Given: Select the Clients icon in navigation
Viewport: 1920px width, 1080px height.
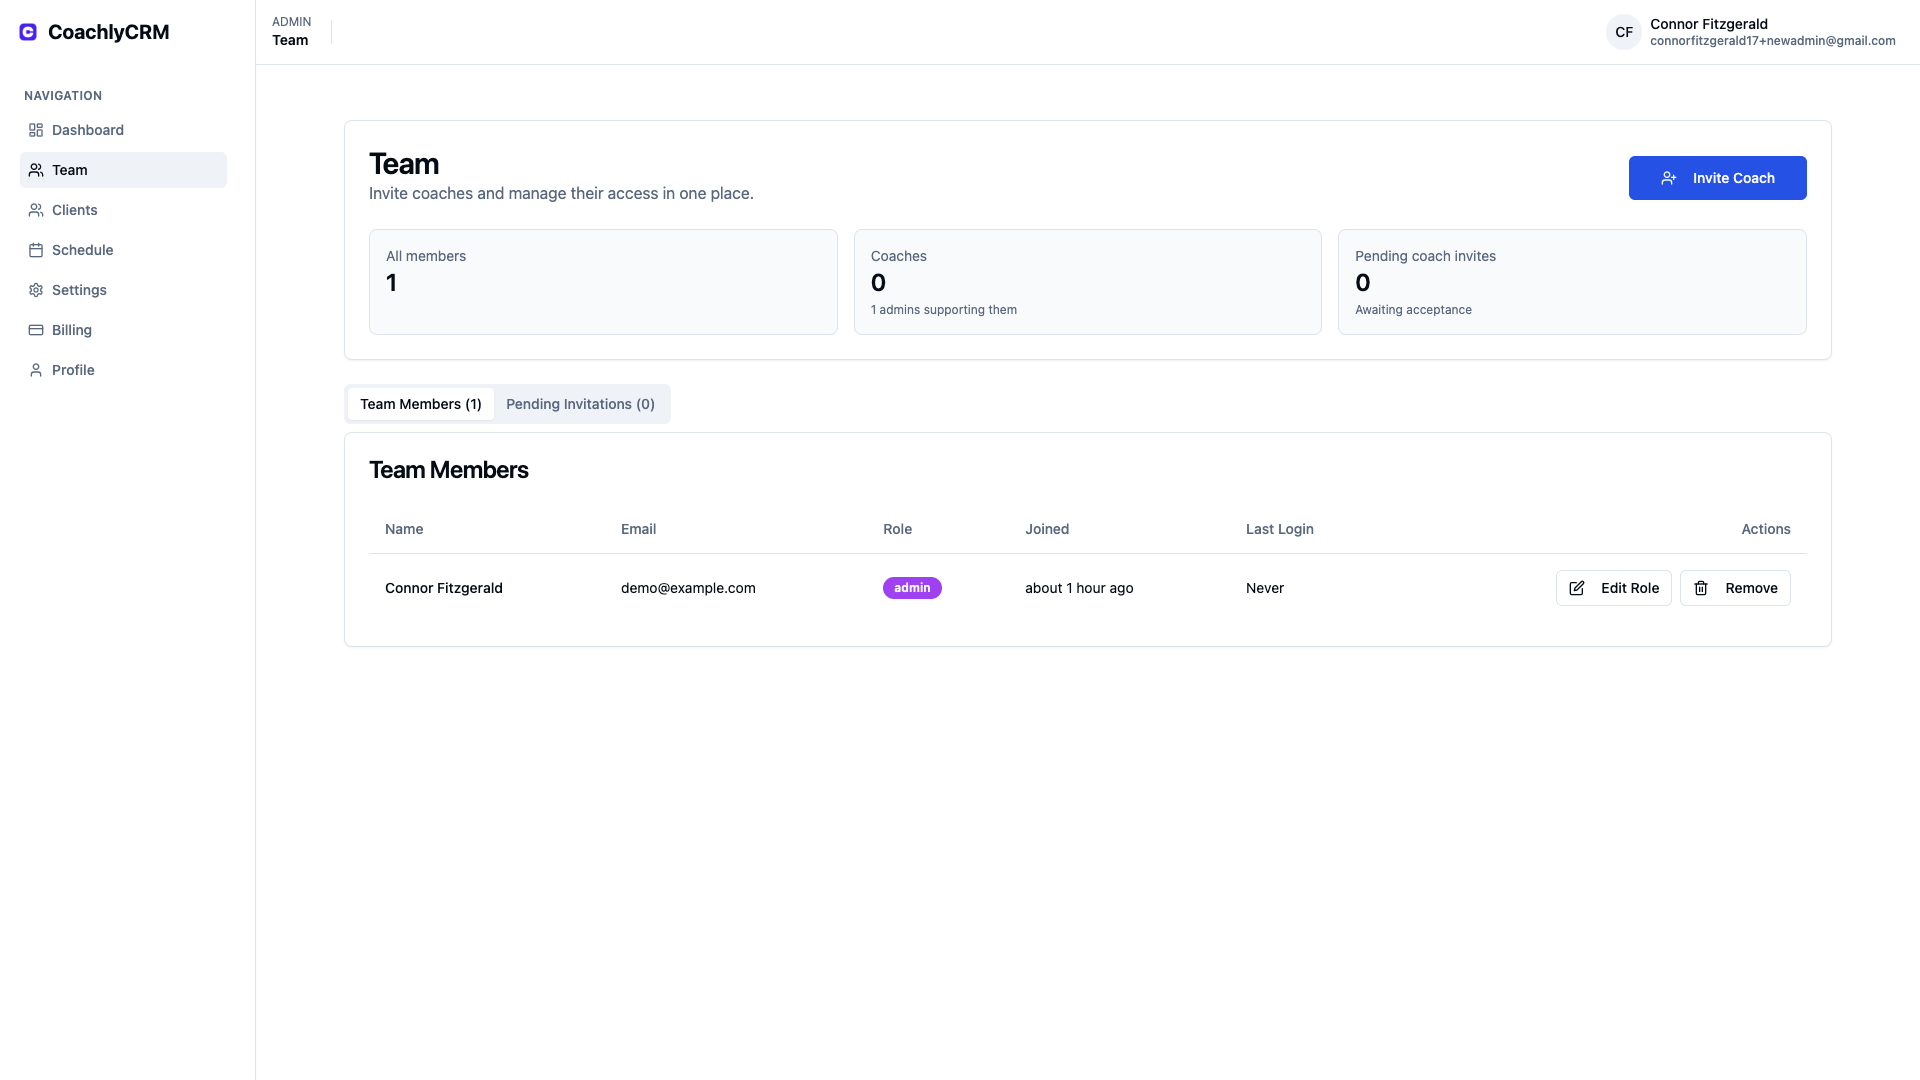Looking at the screenshot, I should pyautogui.click(x=35, y=210).
